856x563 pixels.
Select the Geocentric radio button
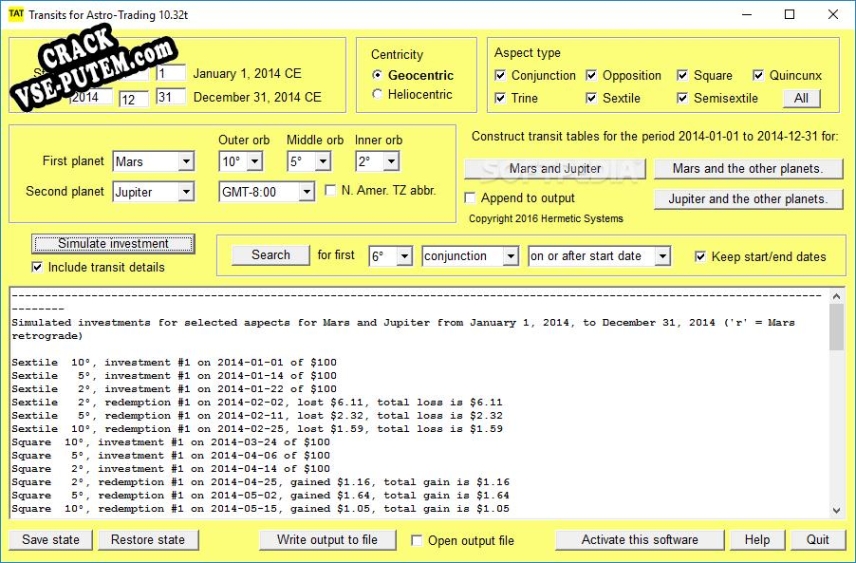coord(377,75)
